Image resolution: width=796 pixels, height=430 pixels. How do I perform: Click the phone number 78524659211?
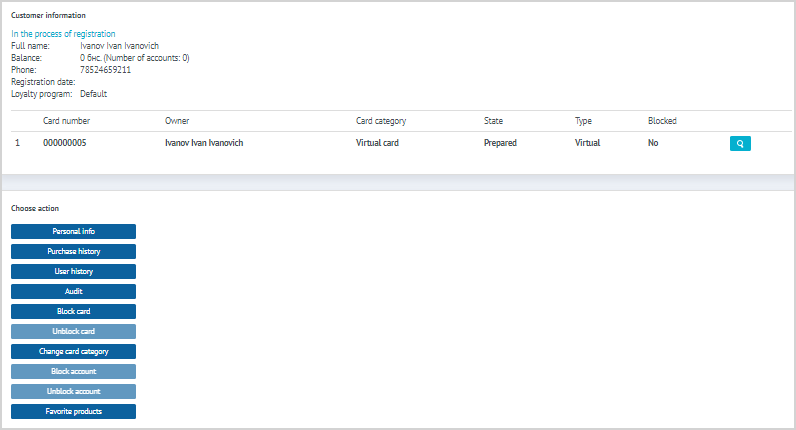105,70
